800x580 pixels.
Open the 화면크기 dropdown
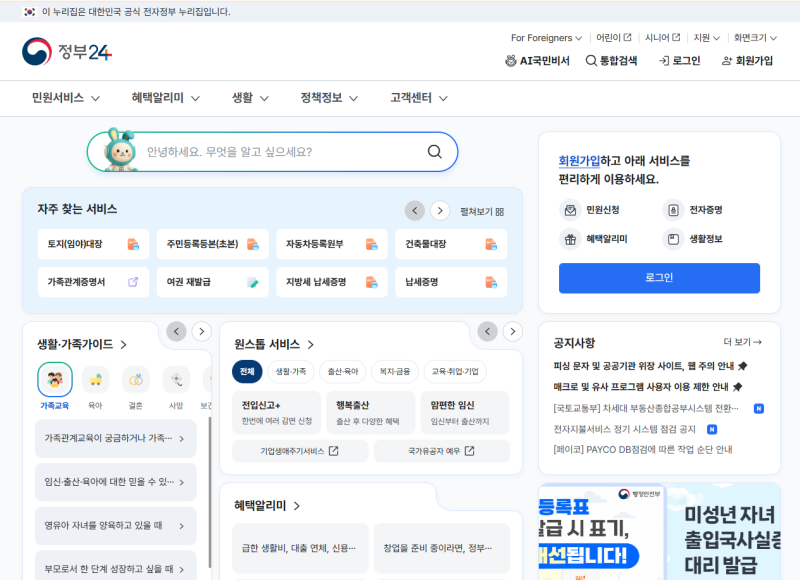[x=755, y=38]
